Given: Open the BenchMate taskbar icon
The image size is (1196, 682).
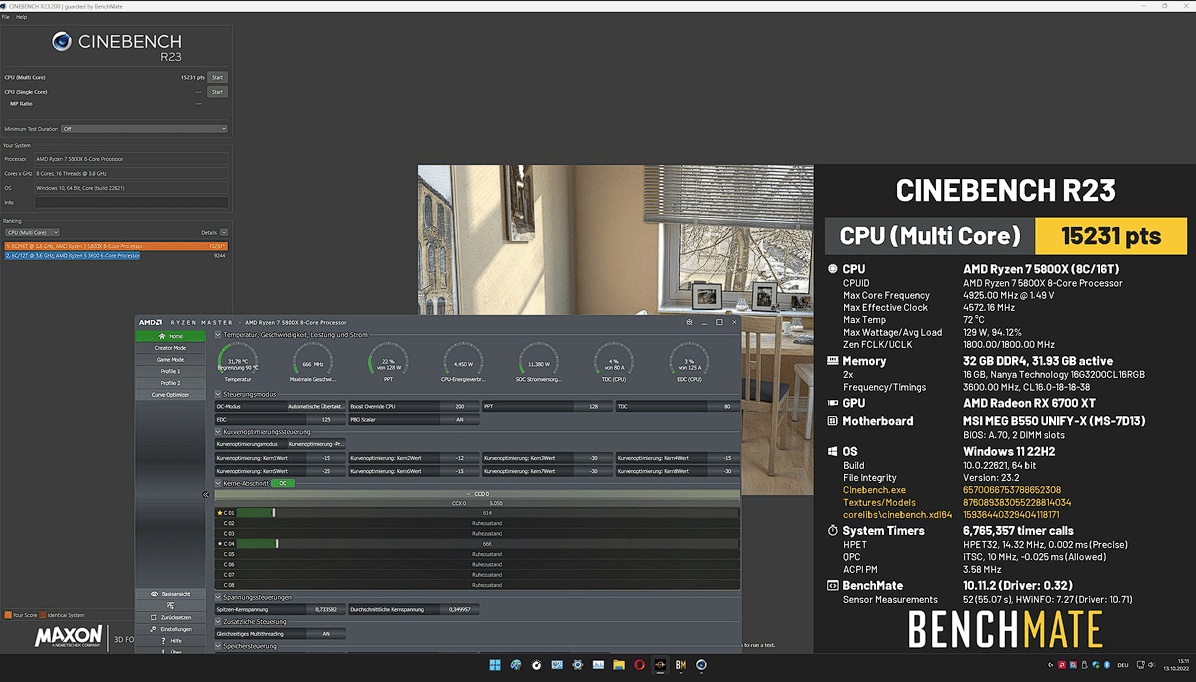Looking at the screenshot, I should click(x=680, y=665).
